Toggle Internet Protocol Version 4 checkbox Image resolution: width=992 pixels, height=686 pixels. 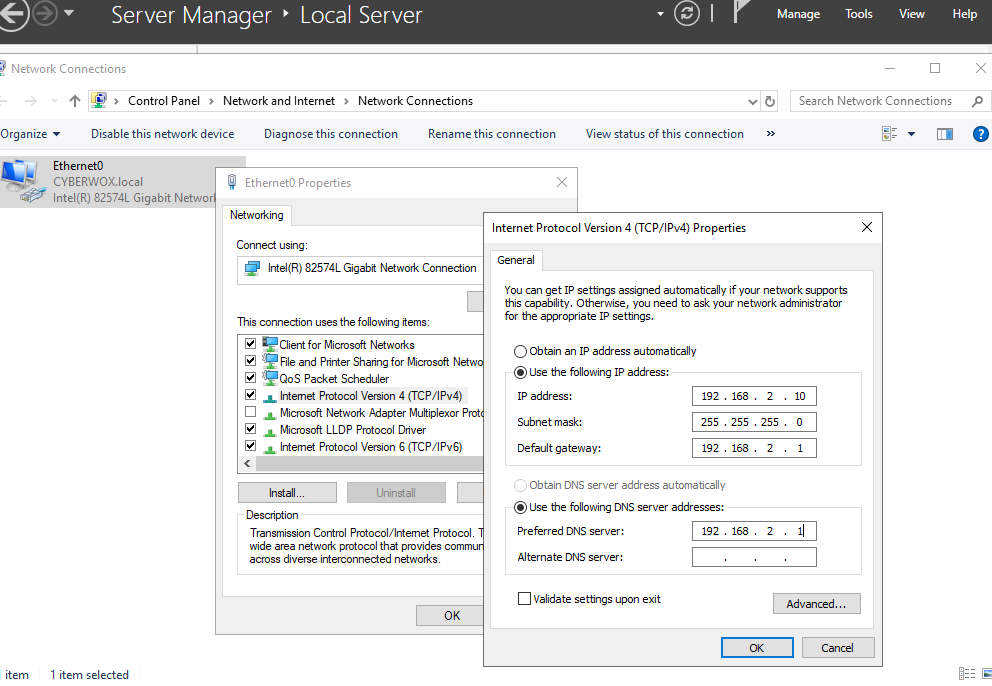click(251, 395)
